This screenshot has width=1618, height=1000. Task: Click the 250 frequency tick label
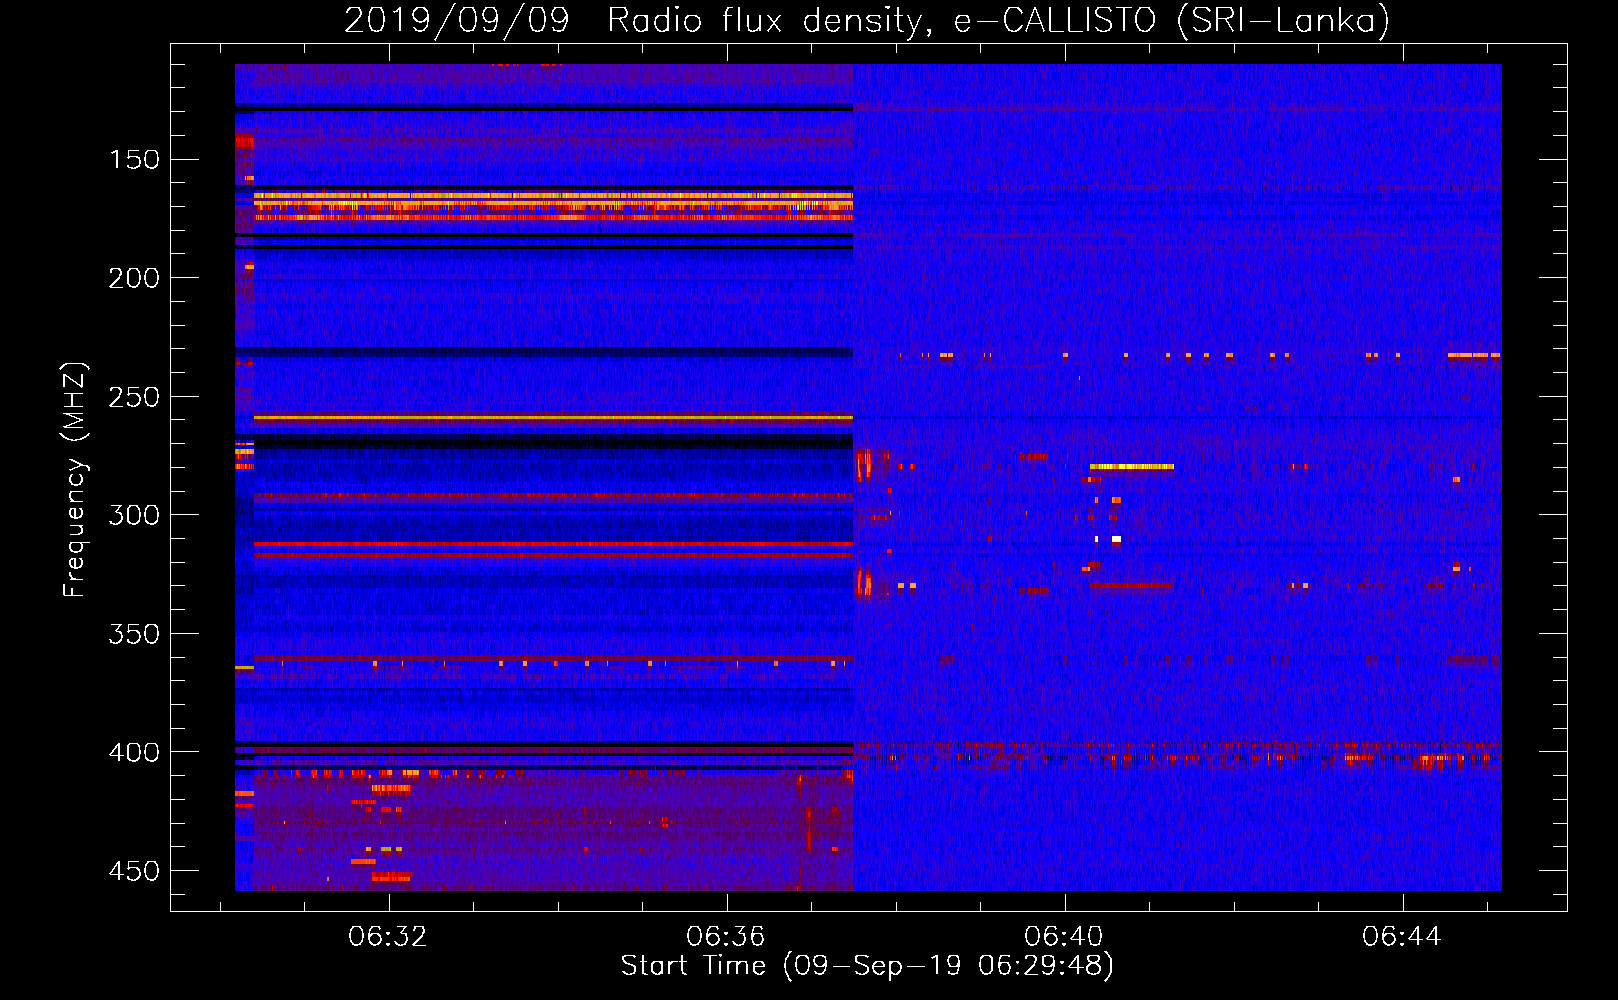point(134,397)
